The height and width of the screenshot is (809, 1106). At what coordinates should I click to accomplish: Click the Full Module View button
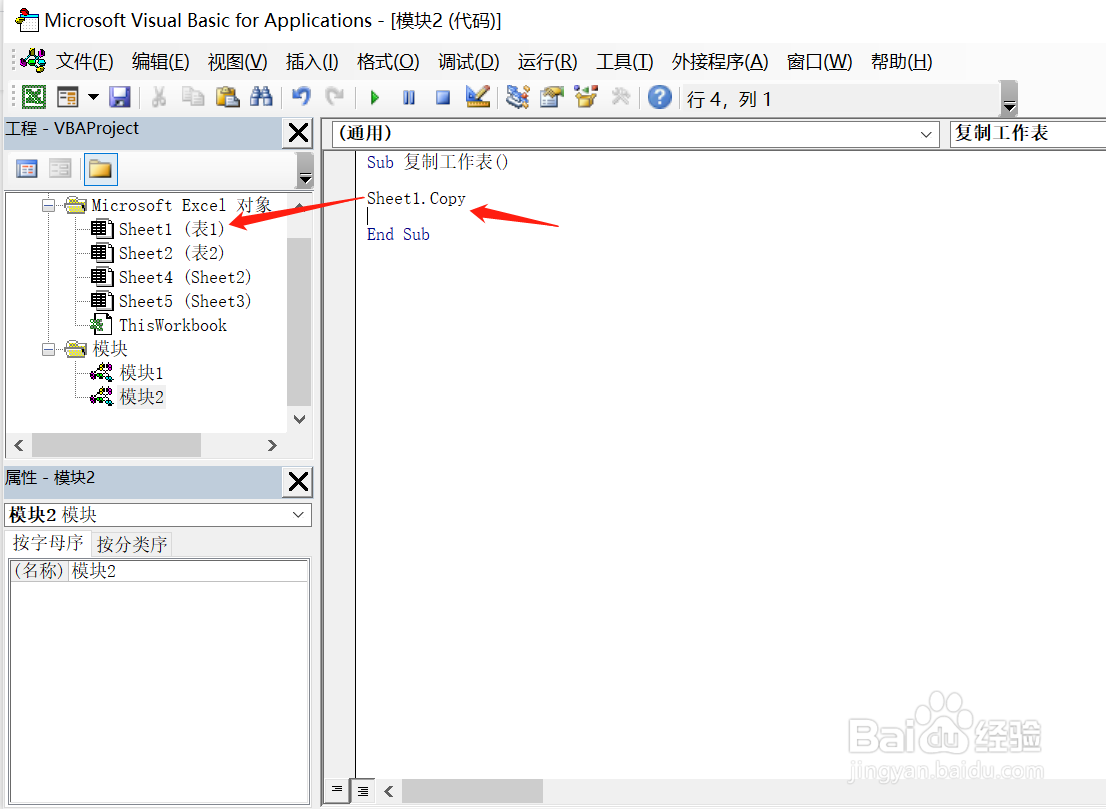coord(363,790)
